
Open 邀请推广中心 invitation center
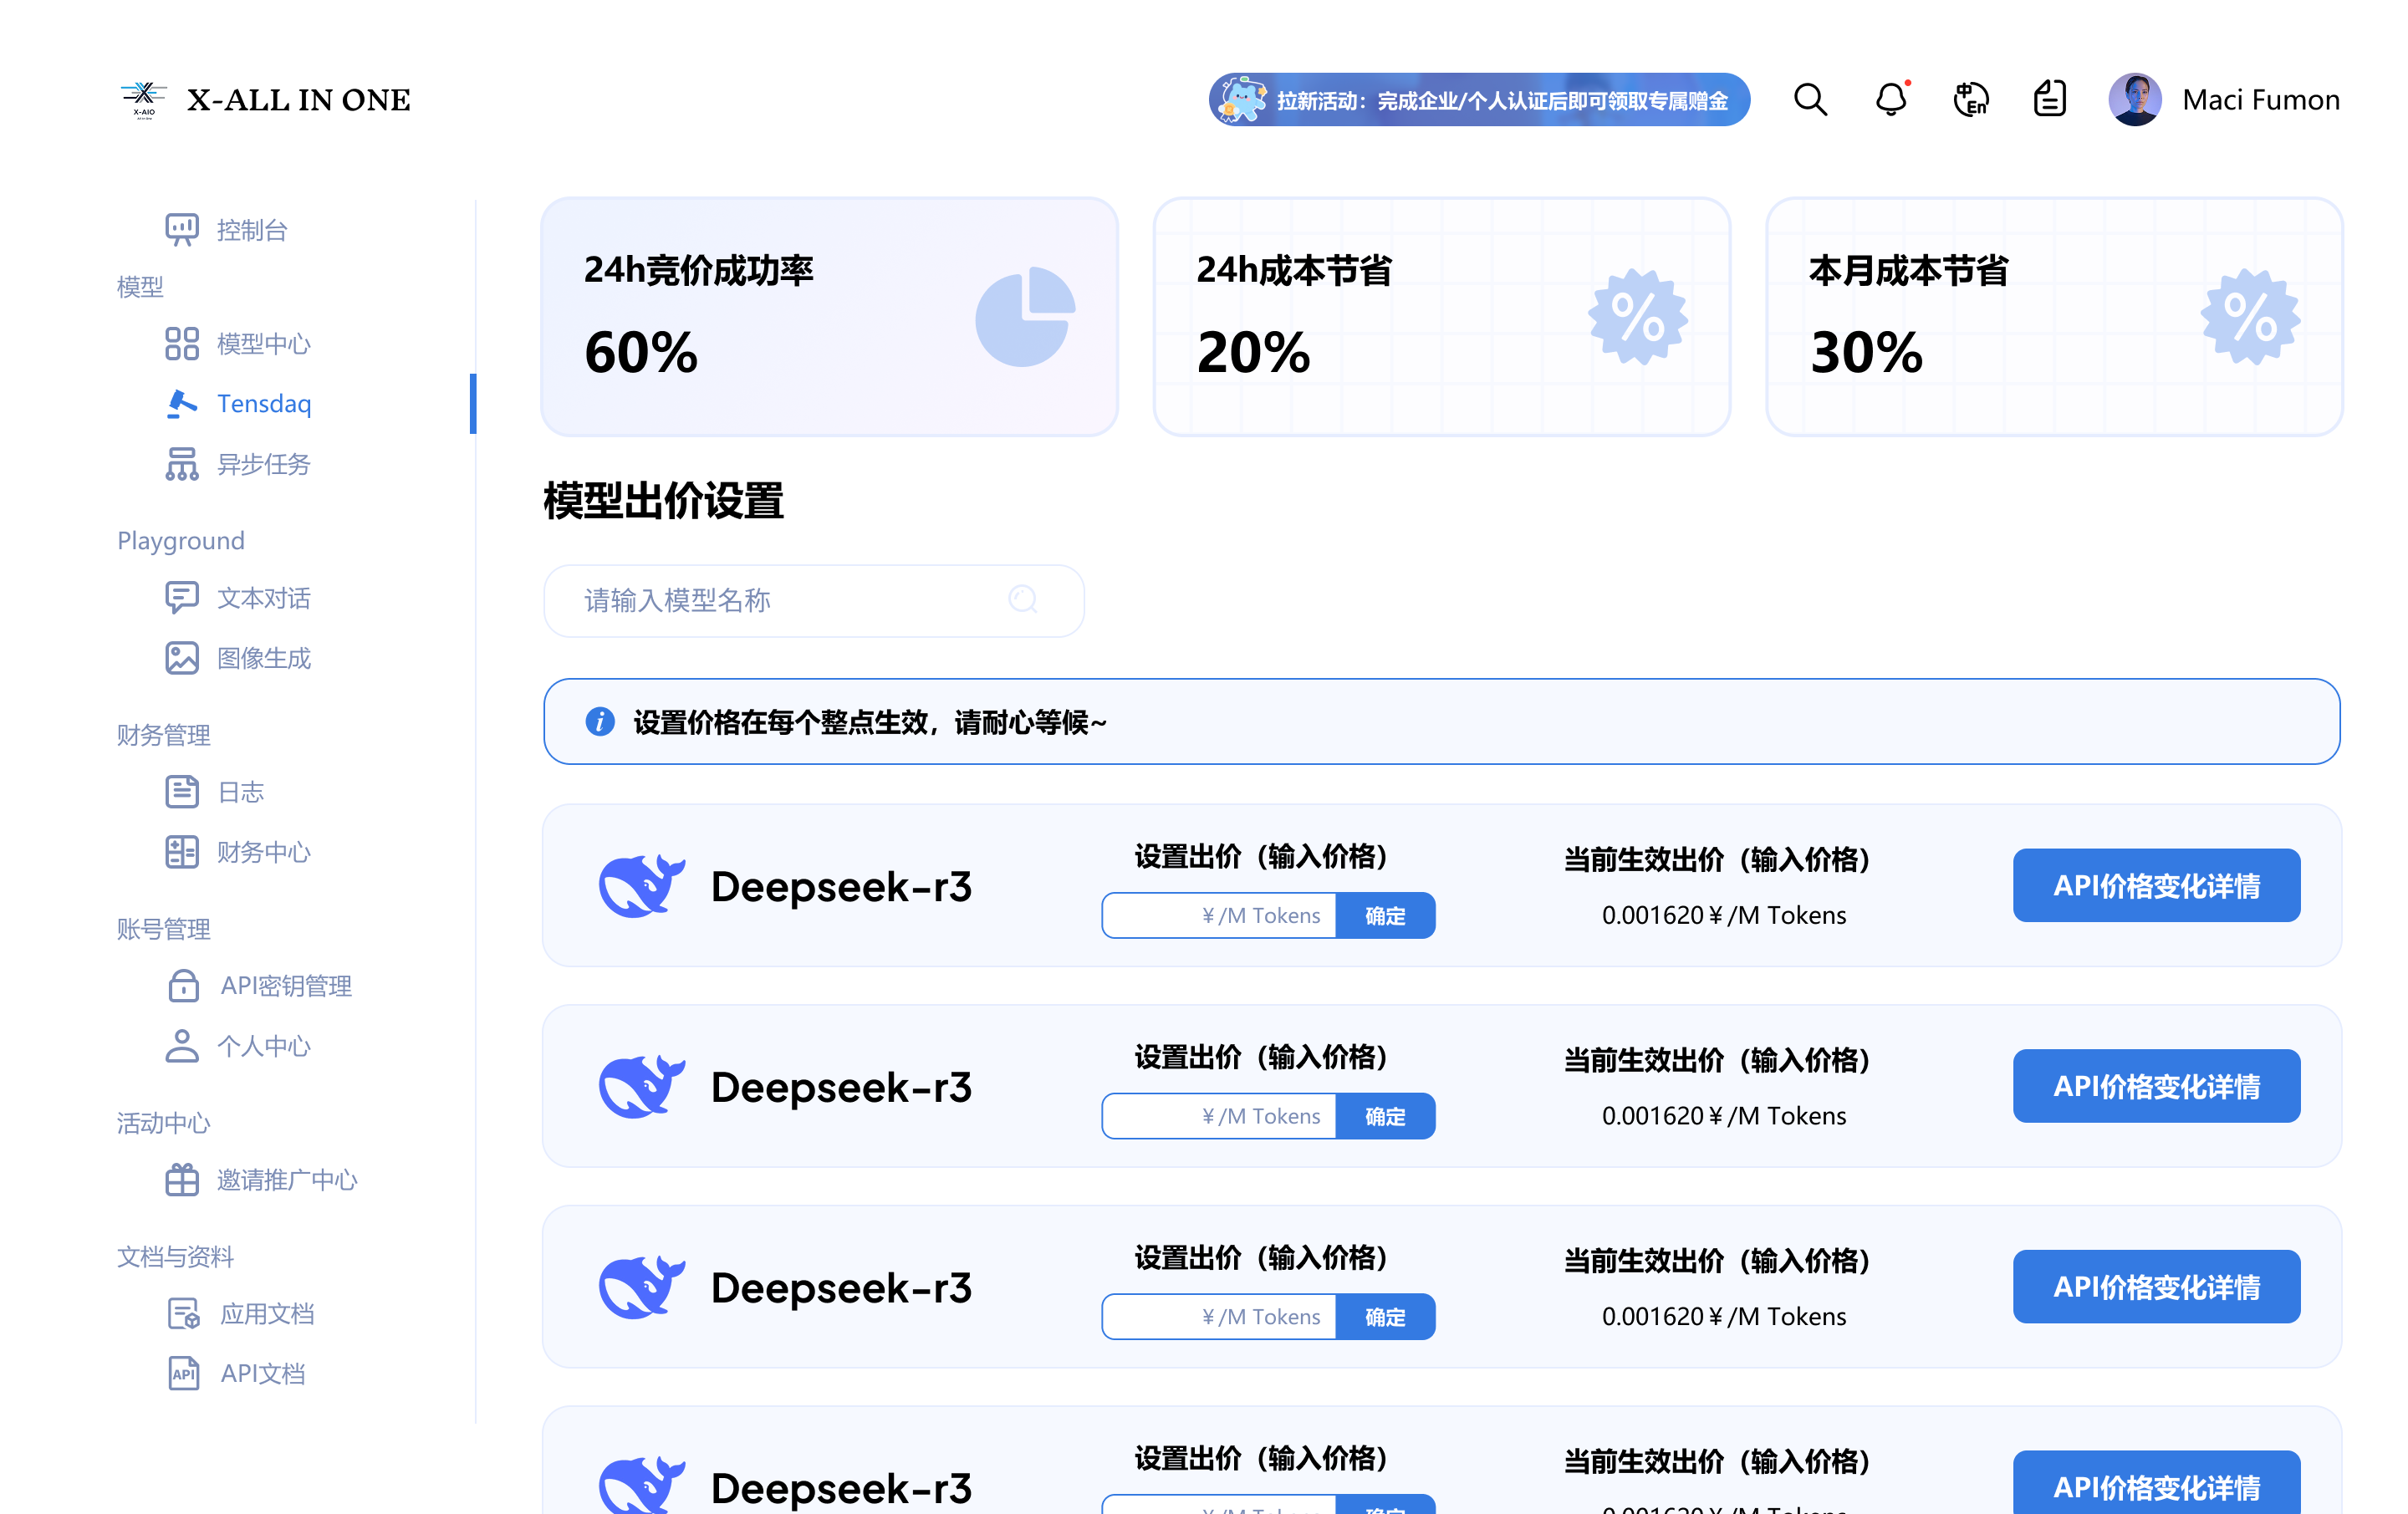[288, 1180]
